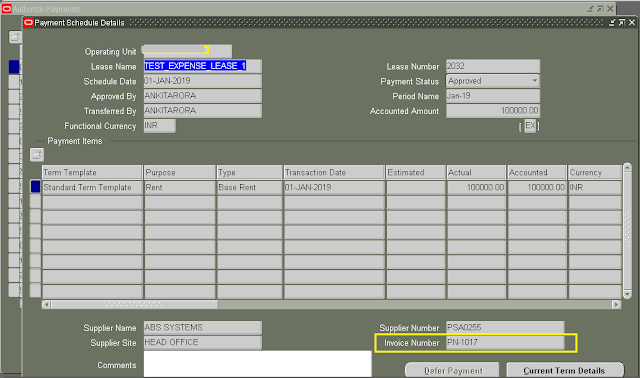Click the Term Template column header

(92, 172)
